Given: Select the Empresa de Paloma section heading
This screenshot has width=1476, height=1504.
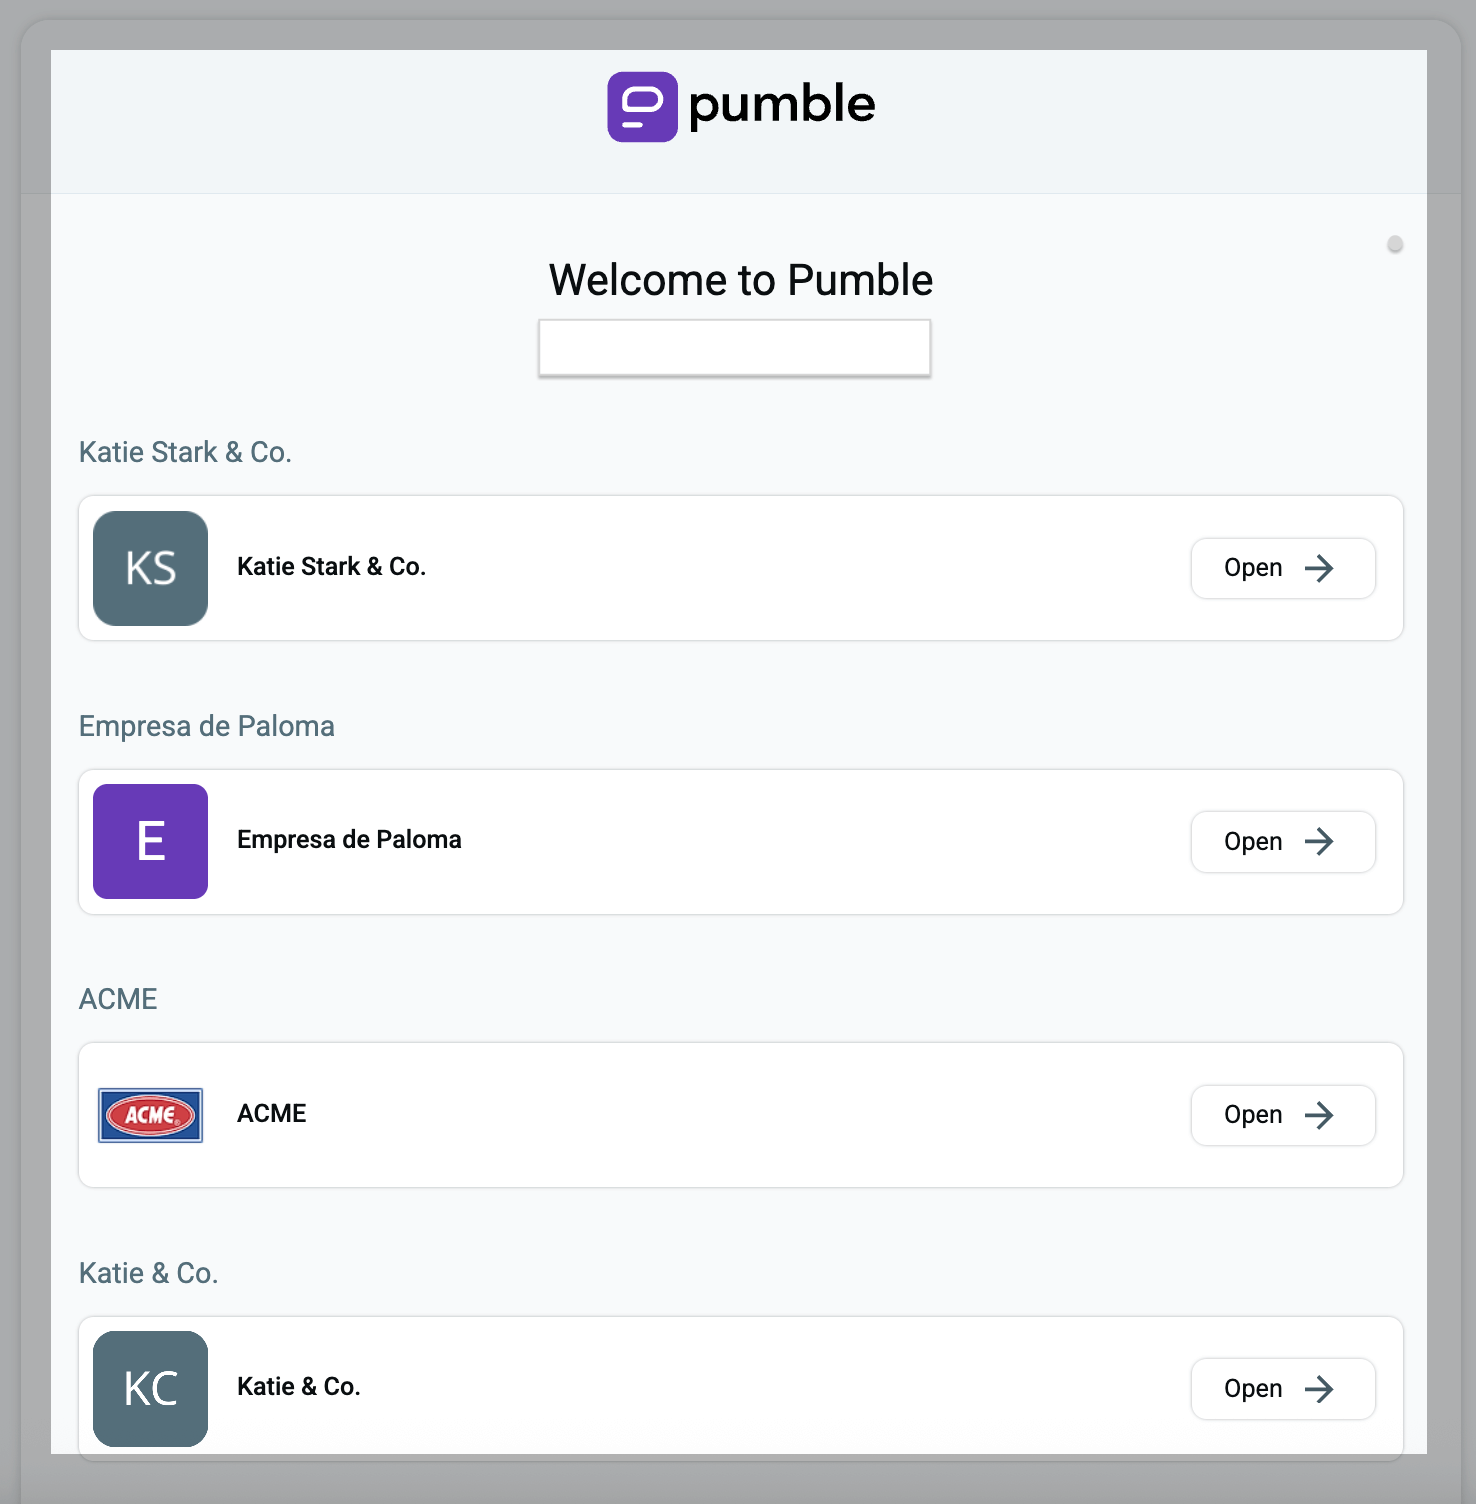Looking at the screenshot, I should pos(206,726).
